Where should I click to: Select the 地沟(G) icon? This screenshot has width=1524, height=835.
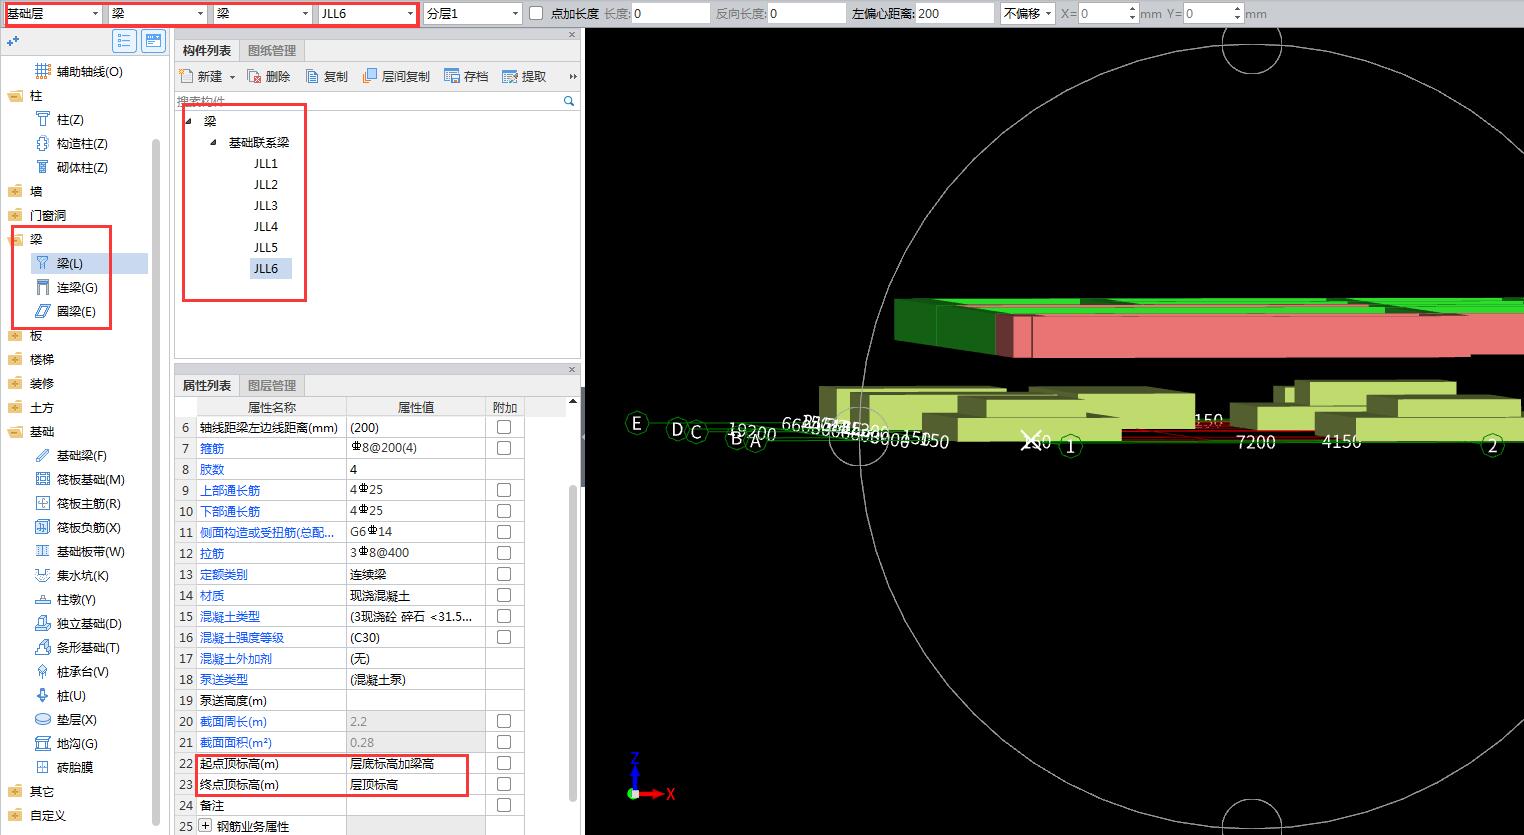(42, 743)
